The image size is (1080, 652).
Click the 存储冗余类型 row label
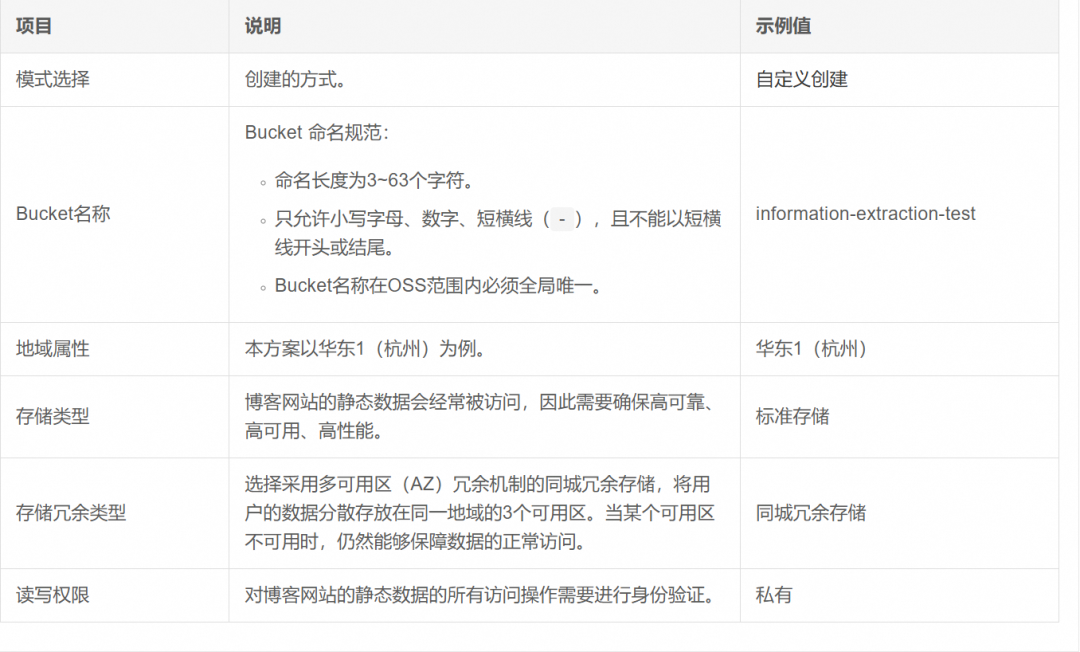[71, 513]
